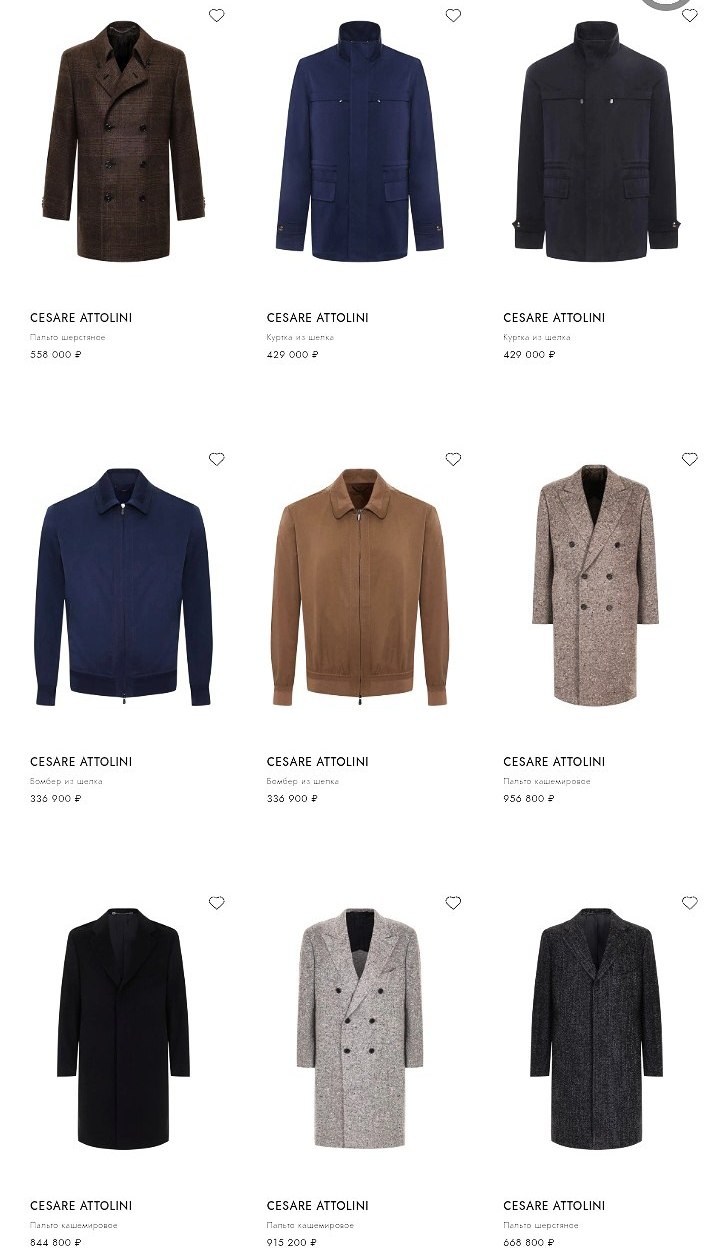Image resolution: width=720 pixels, height=1248 pixels.
Task: Favorite the beige cashmere coat at 956 800 ₽
Action: click(690, 459)
